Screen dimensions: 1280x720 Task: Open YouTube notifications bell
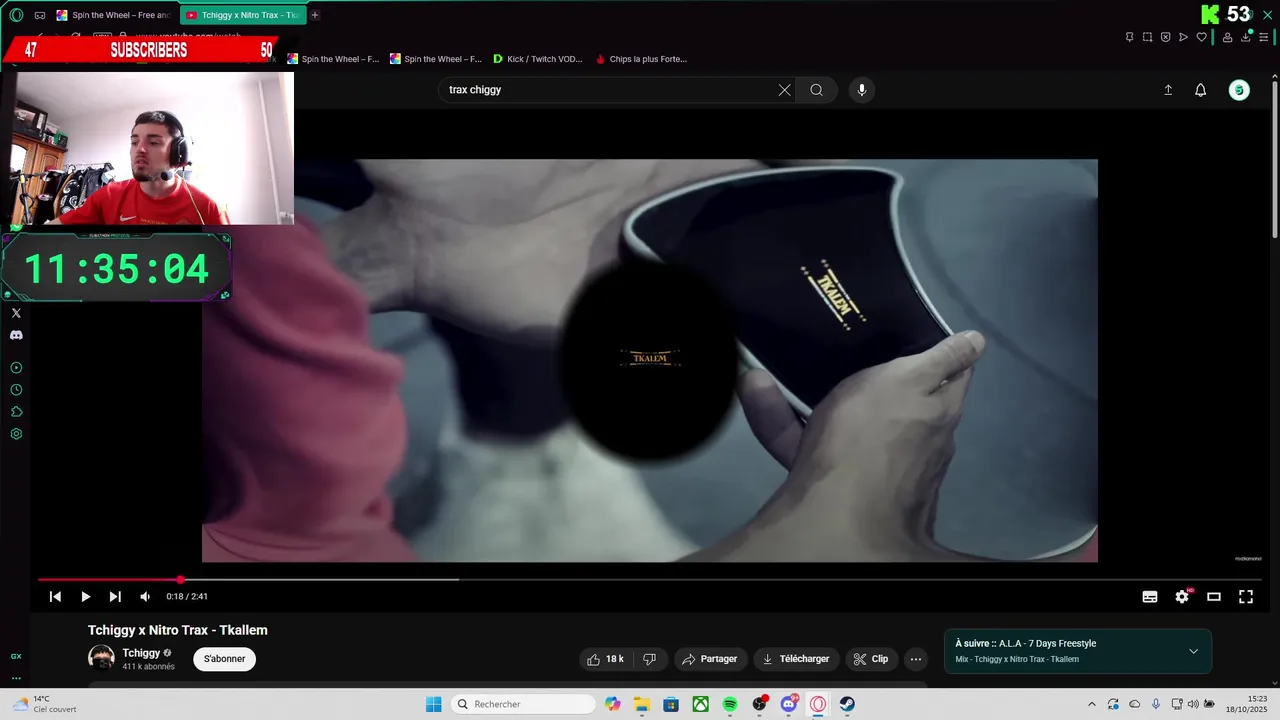[x=1201, y=90]
